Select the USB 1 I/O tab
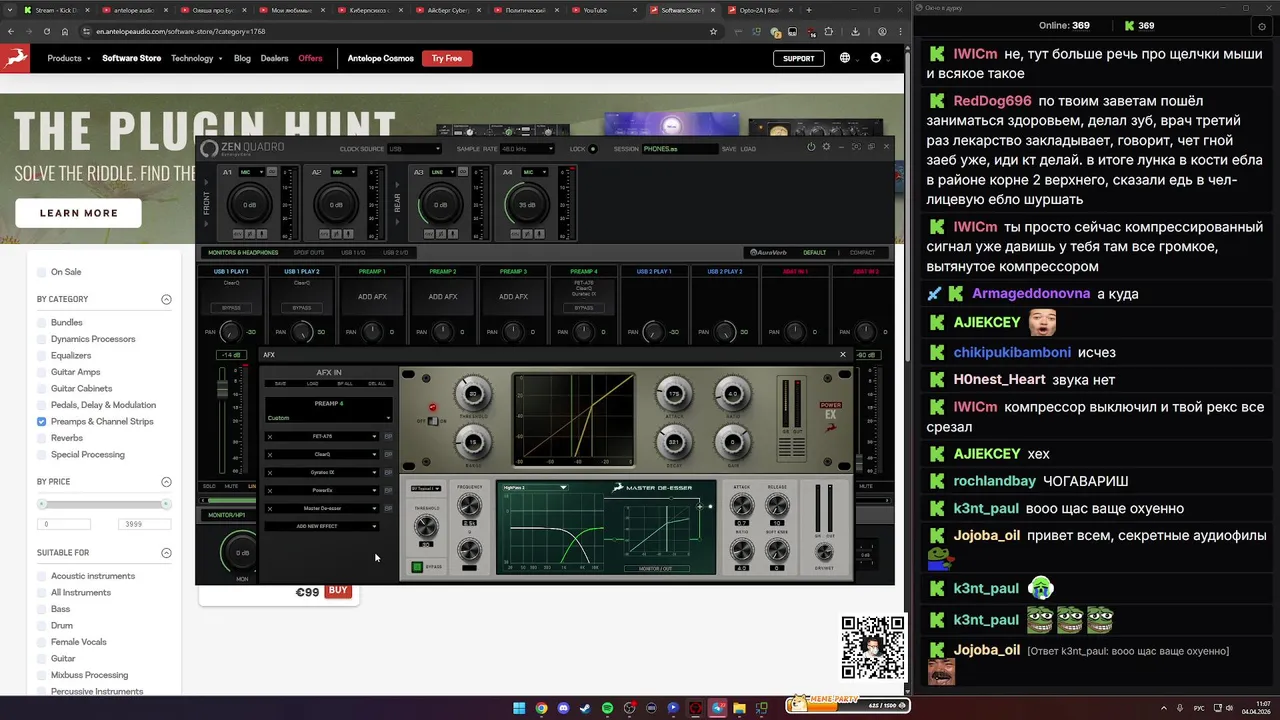The image size is (1280, 720). 353,253
